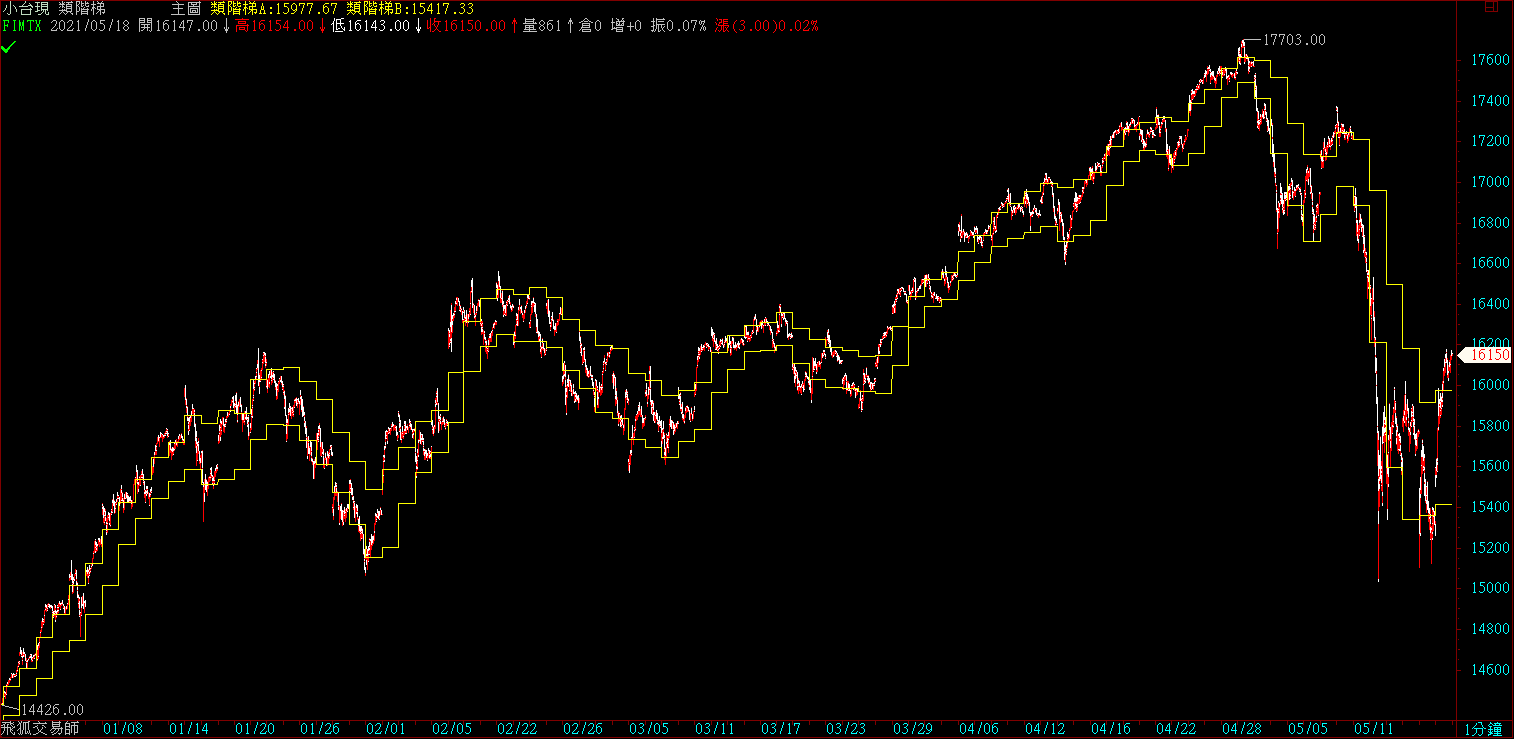This screenshot has height=739, width=1514.
Task: Click the 17000 price axis label
Action: [x=1489, y=182]
